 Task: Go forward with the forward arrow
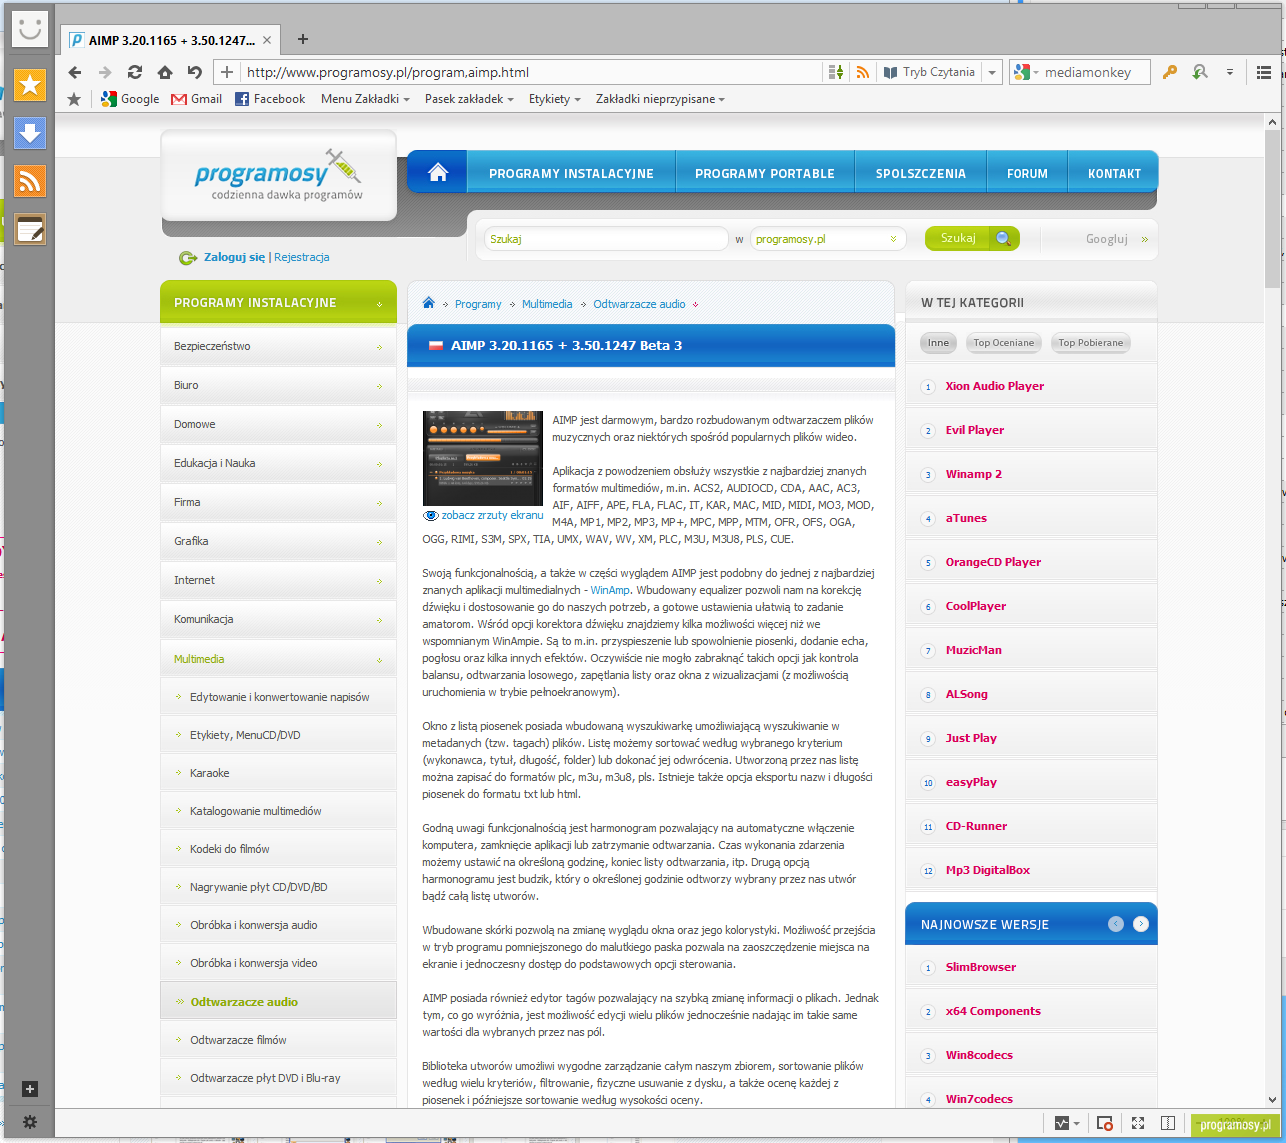(x=105, y=72)
